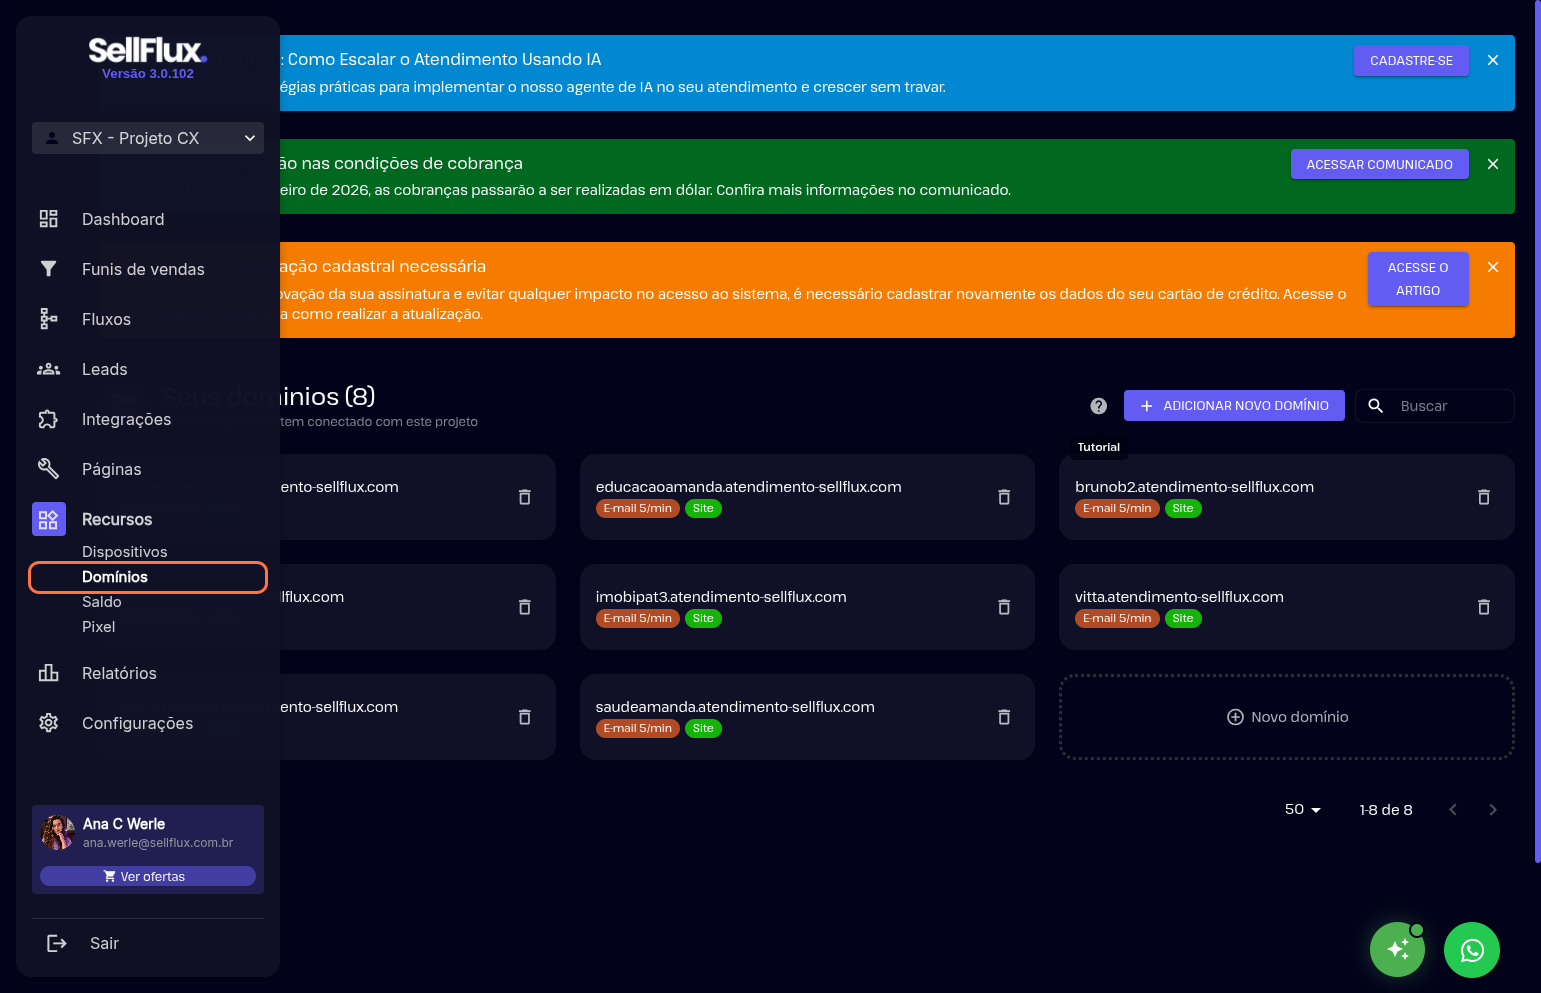The height and width of the screenshot is (993, 1541).
Task: Open the WhatsApp chat floating button
Action: [1471, 950]
